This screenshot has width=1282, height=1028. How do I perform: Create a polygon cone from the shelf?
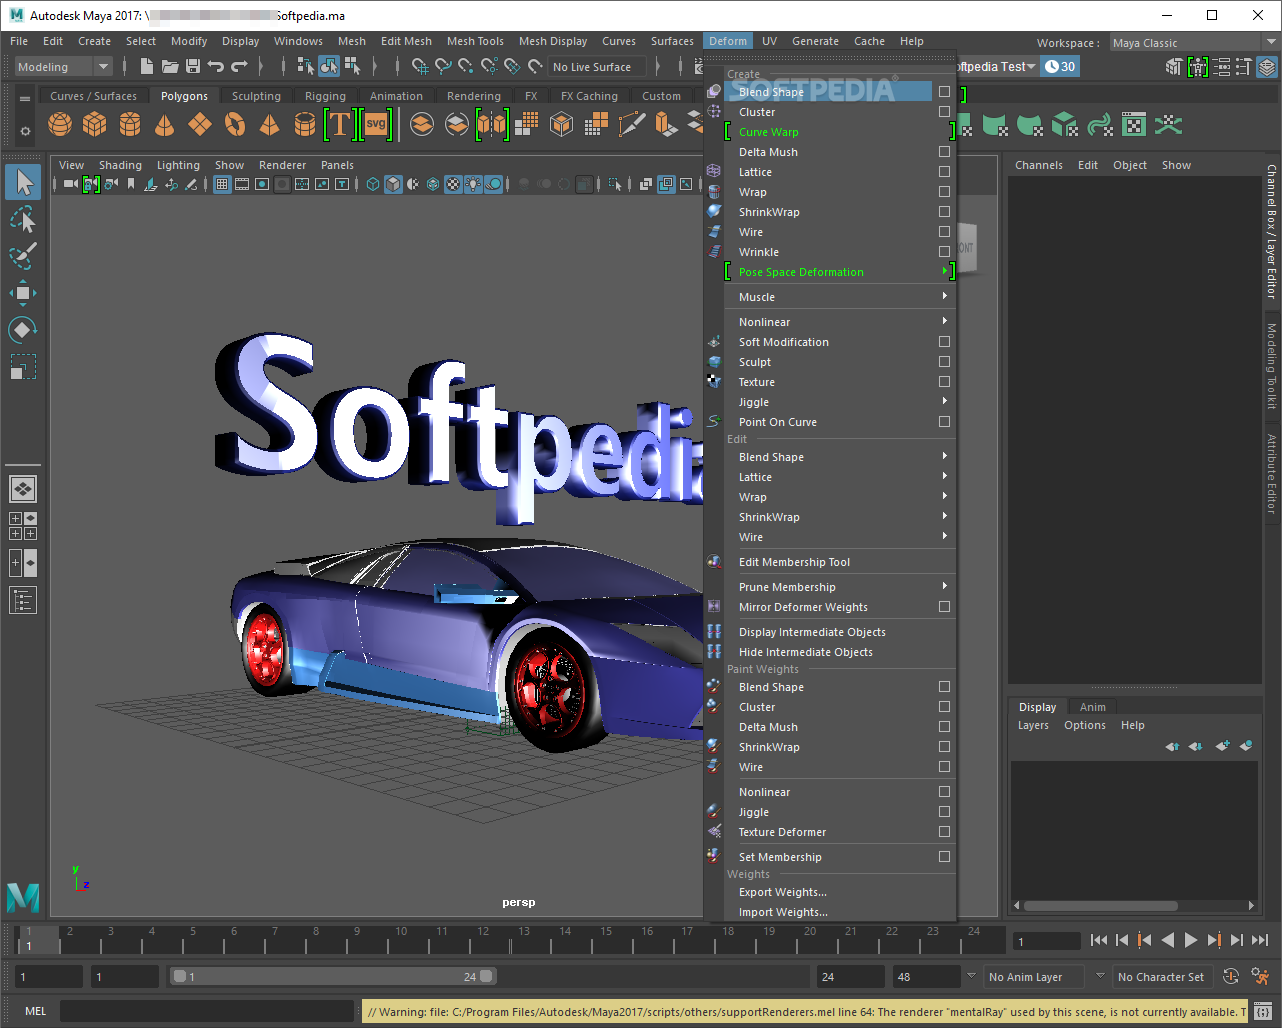(x=165, y=124)
